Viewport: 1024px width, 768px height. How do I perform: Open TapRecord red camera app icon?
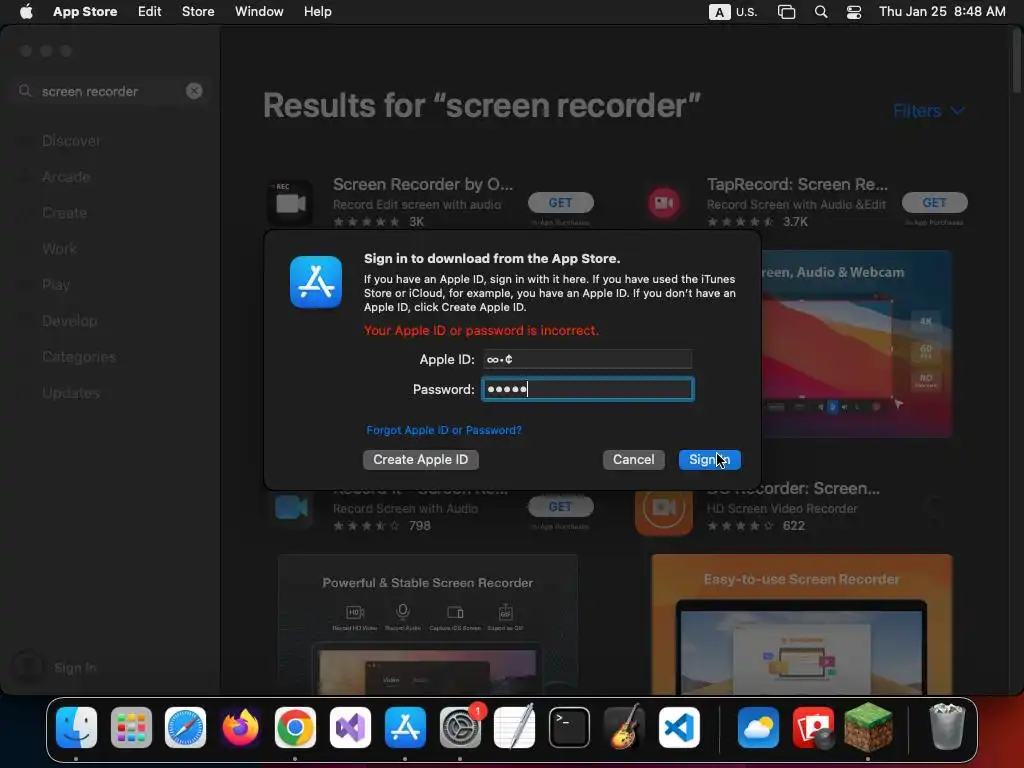pos(664,203)
